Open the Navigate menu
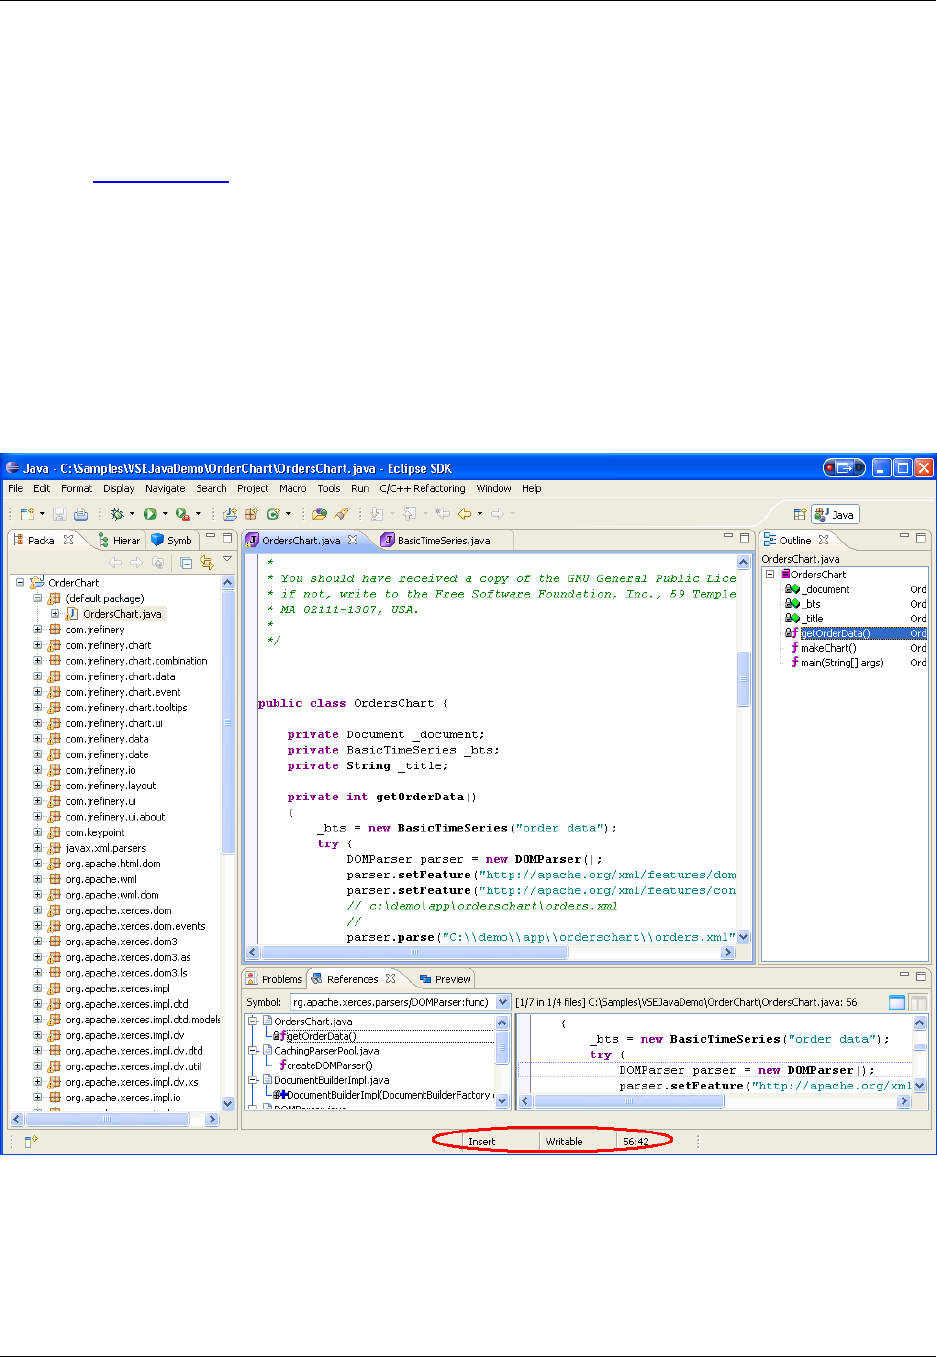This screenshot has height=1357, width=937. 165,489
